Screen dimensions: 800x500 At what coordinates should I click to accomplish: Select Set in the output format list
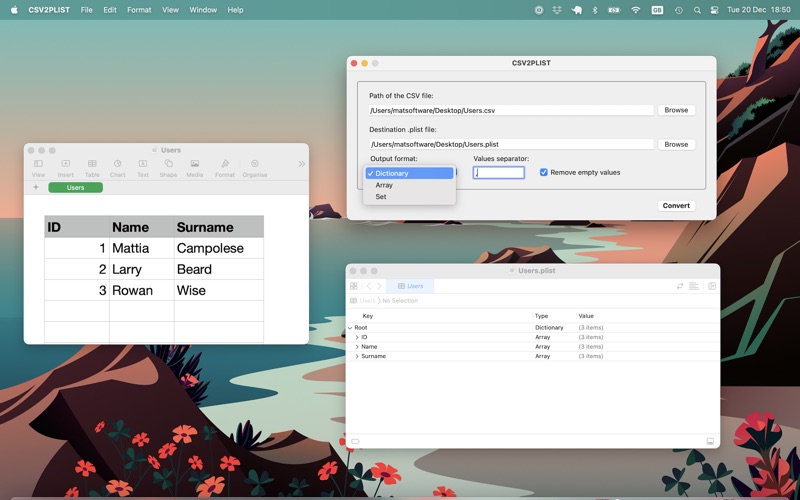point(409,196)
